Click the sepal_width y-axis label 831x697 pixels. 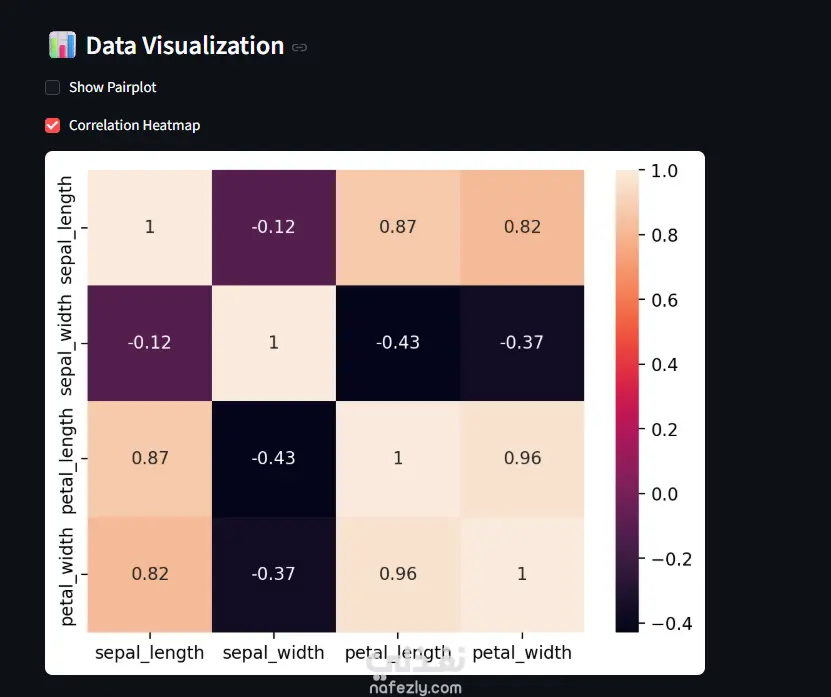click(x=65, y=345)
